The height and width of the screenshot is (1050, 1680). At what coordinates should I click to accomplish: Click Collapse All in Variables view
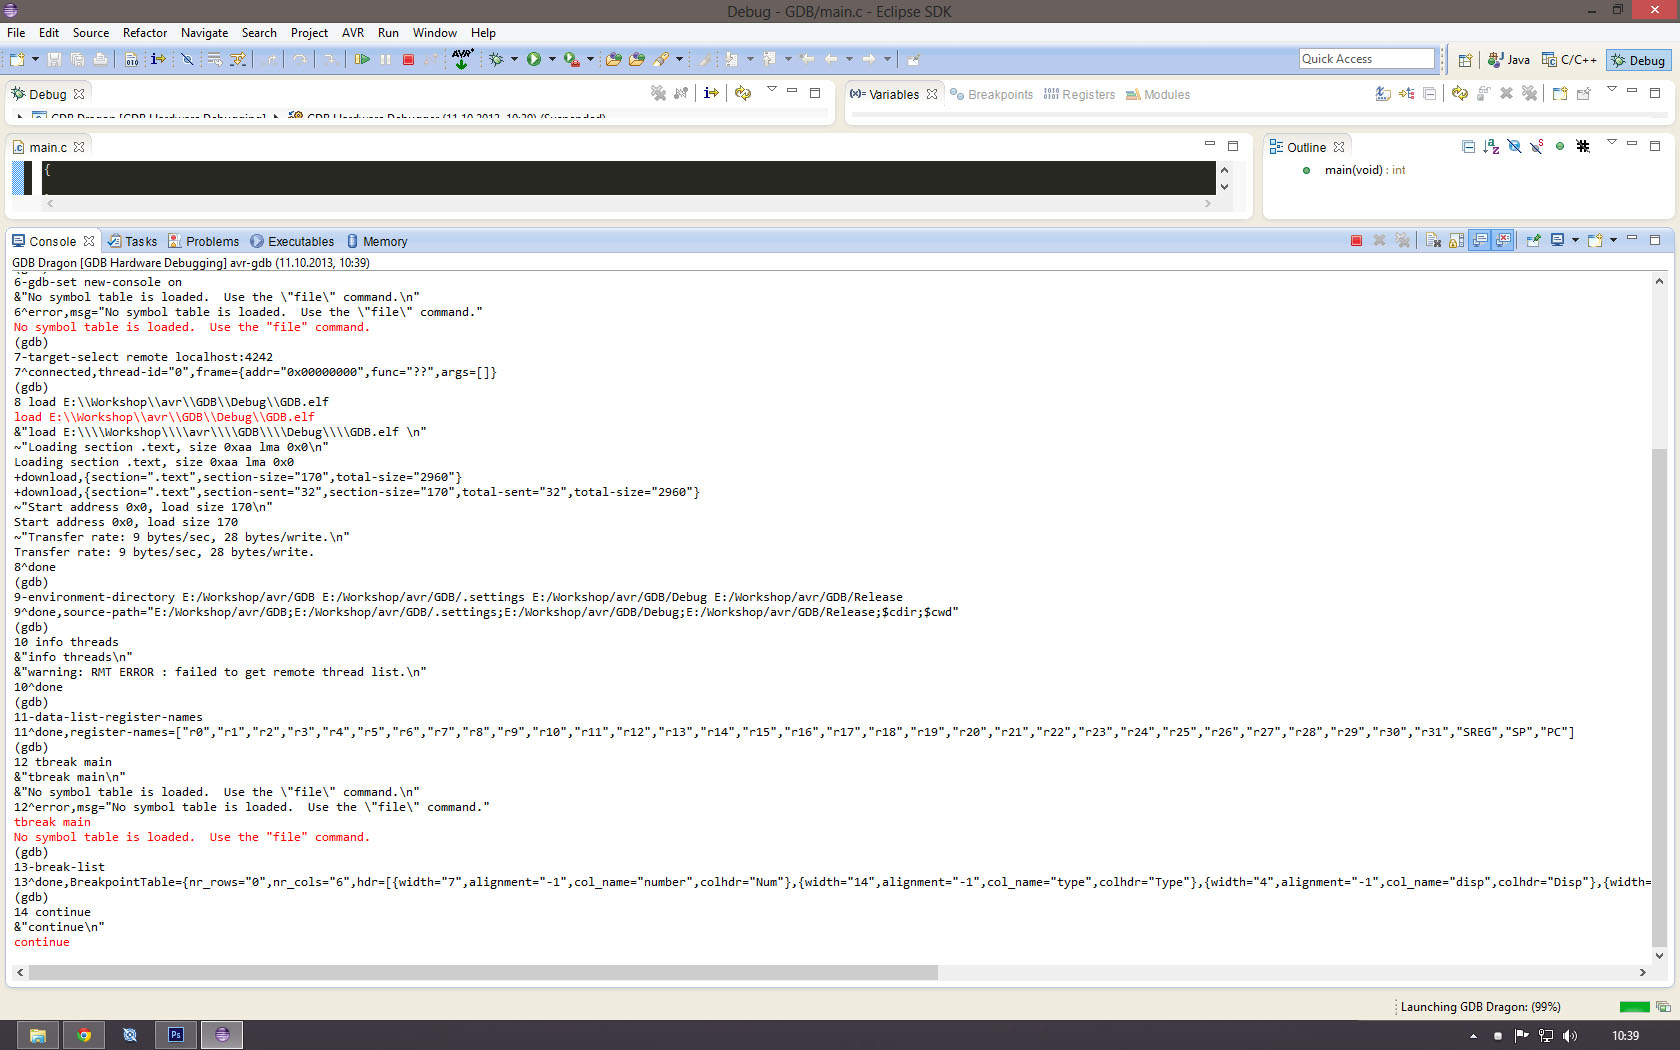coord(1430,93)
